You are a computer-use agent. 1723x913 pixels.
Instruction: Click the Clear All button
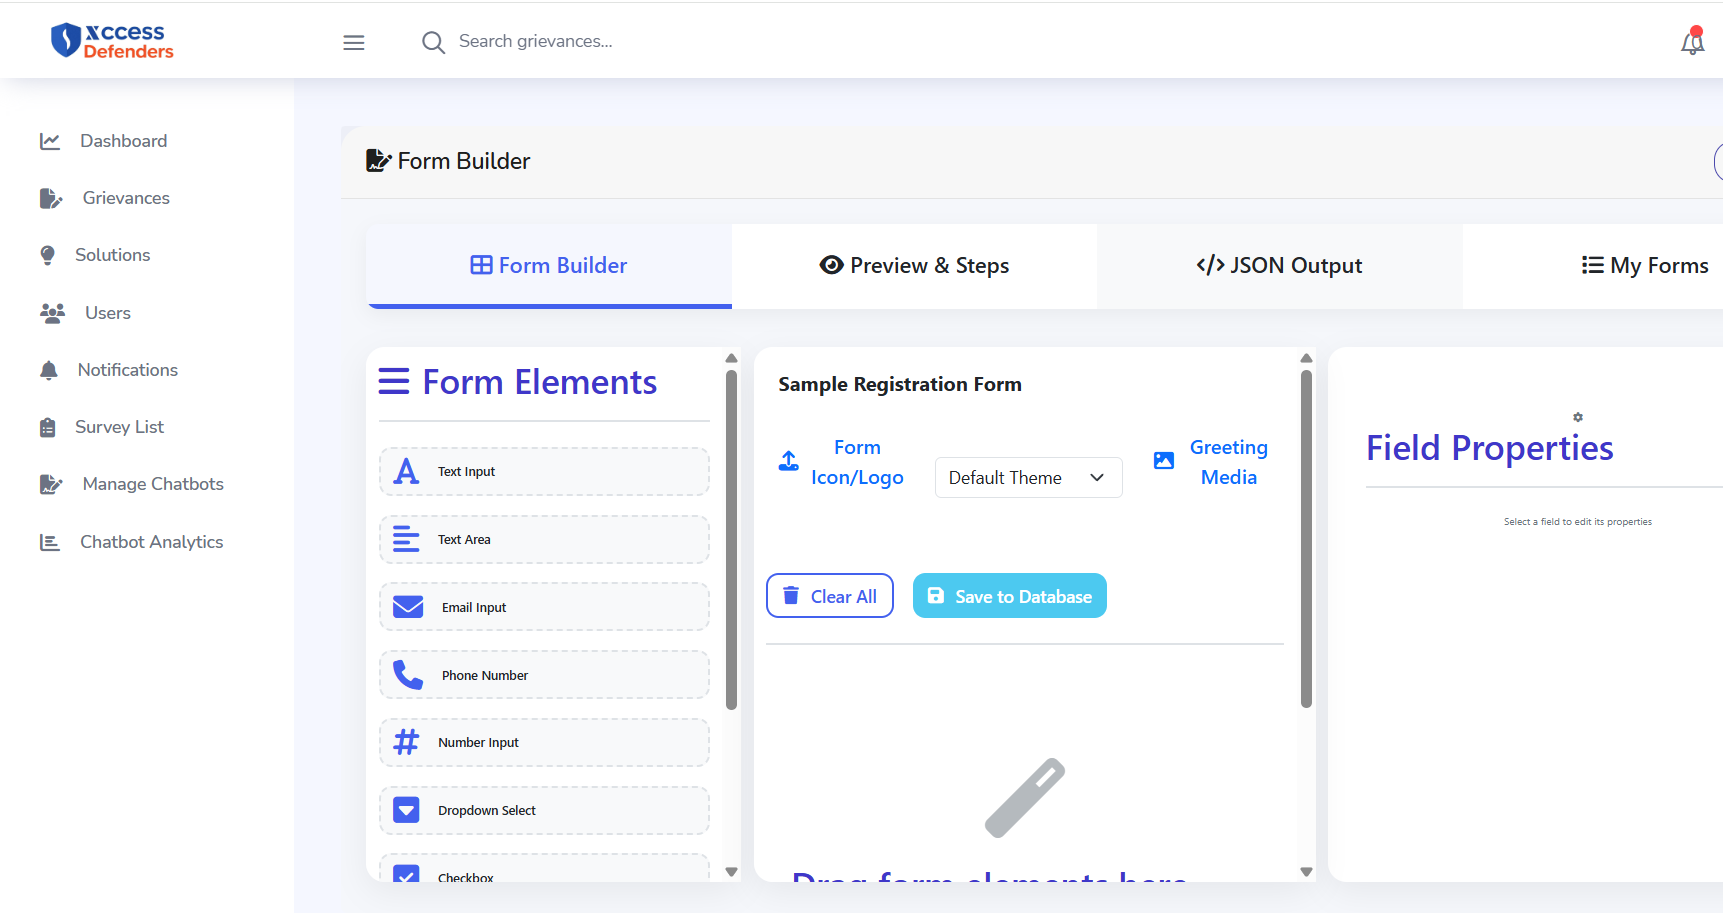[829, 596]
